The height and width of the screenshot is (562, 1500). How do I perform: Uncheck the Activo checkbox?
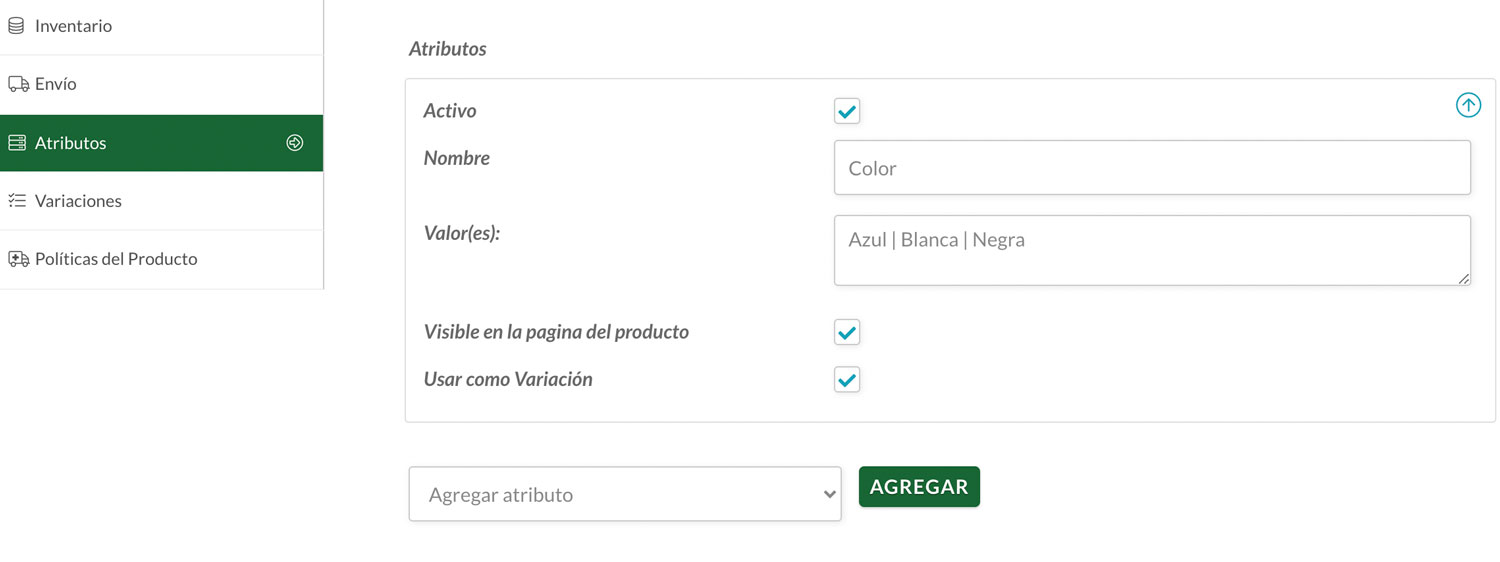847,111
